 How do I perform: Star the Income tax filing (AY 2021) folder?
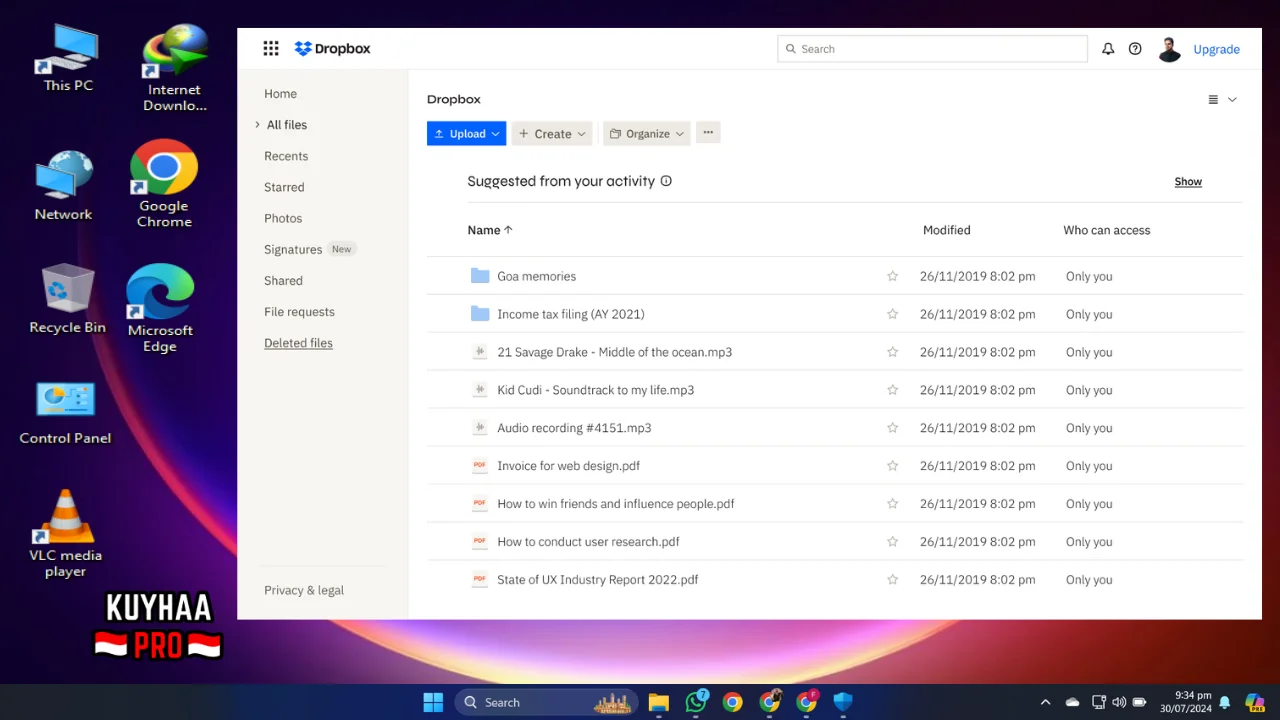tap(893, 314)
